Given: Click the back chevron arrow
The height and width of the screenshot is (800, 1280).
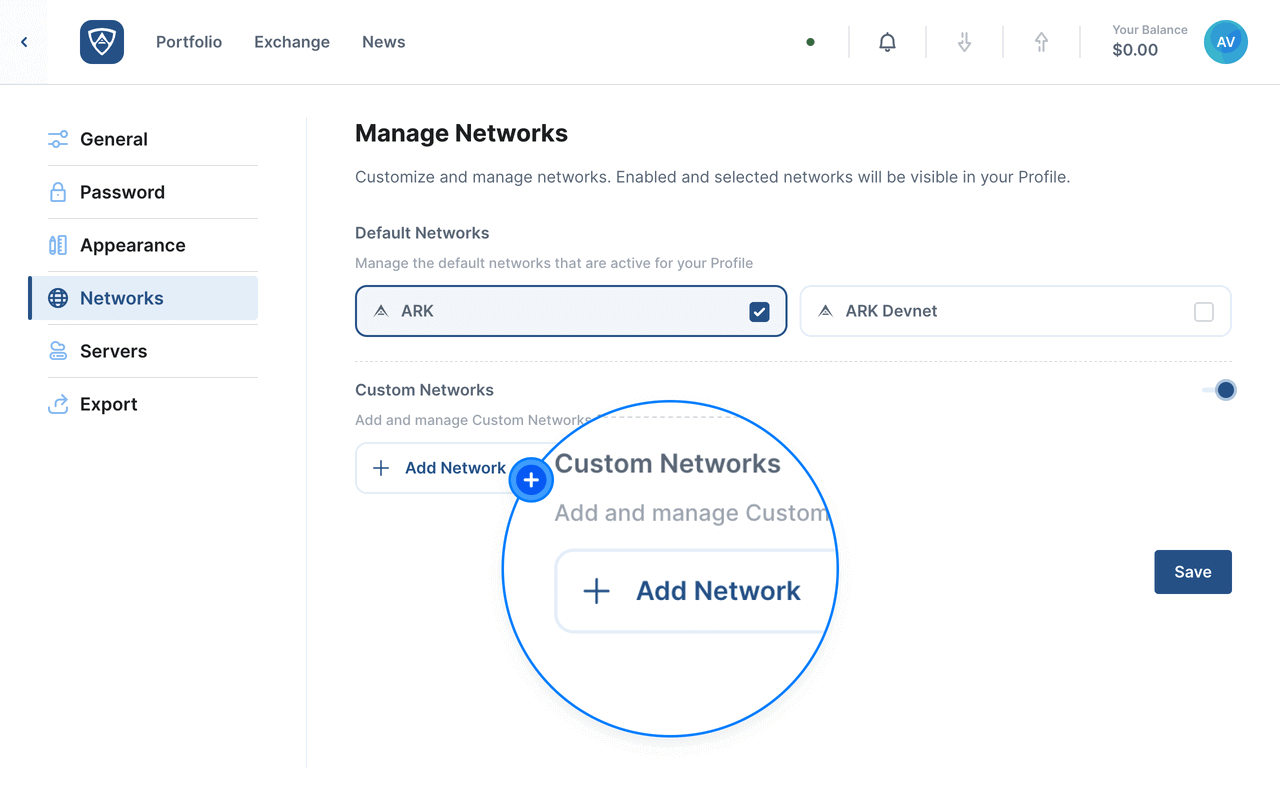Looking at the screenshot, I should (x=24, y=42).
